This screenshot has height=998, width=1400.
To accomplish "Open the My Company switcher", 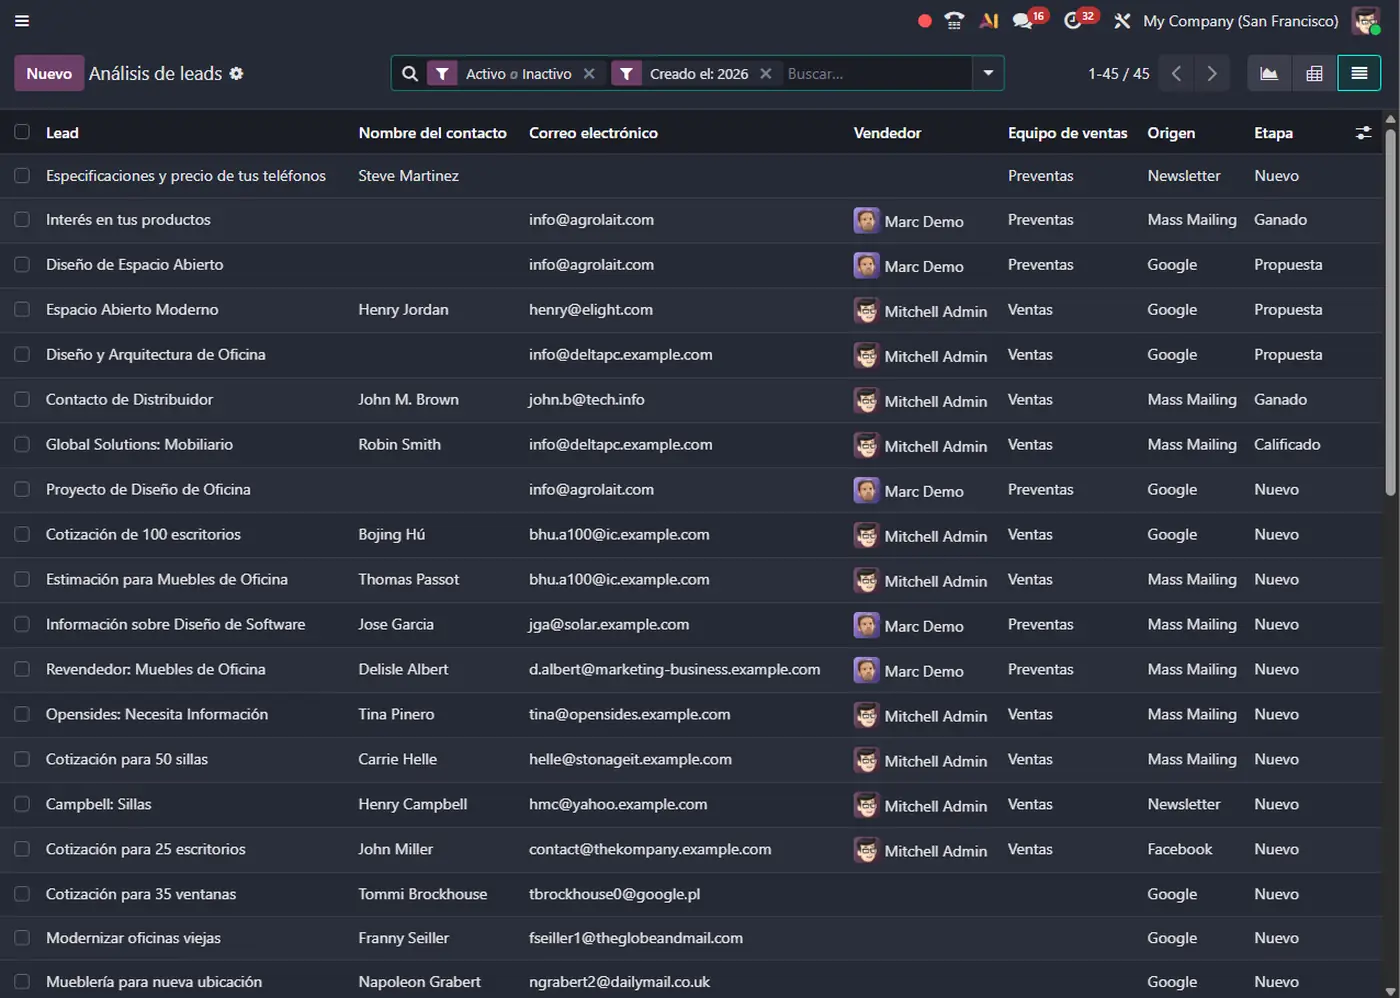I will click(x=1240, y=21).
